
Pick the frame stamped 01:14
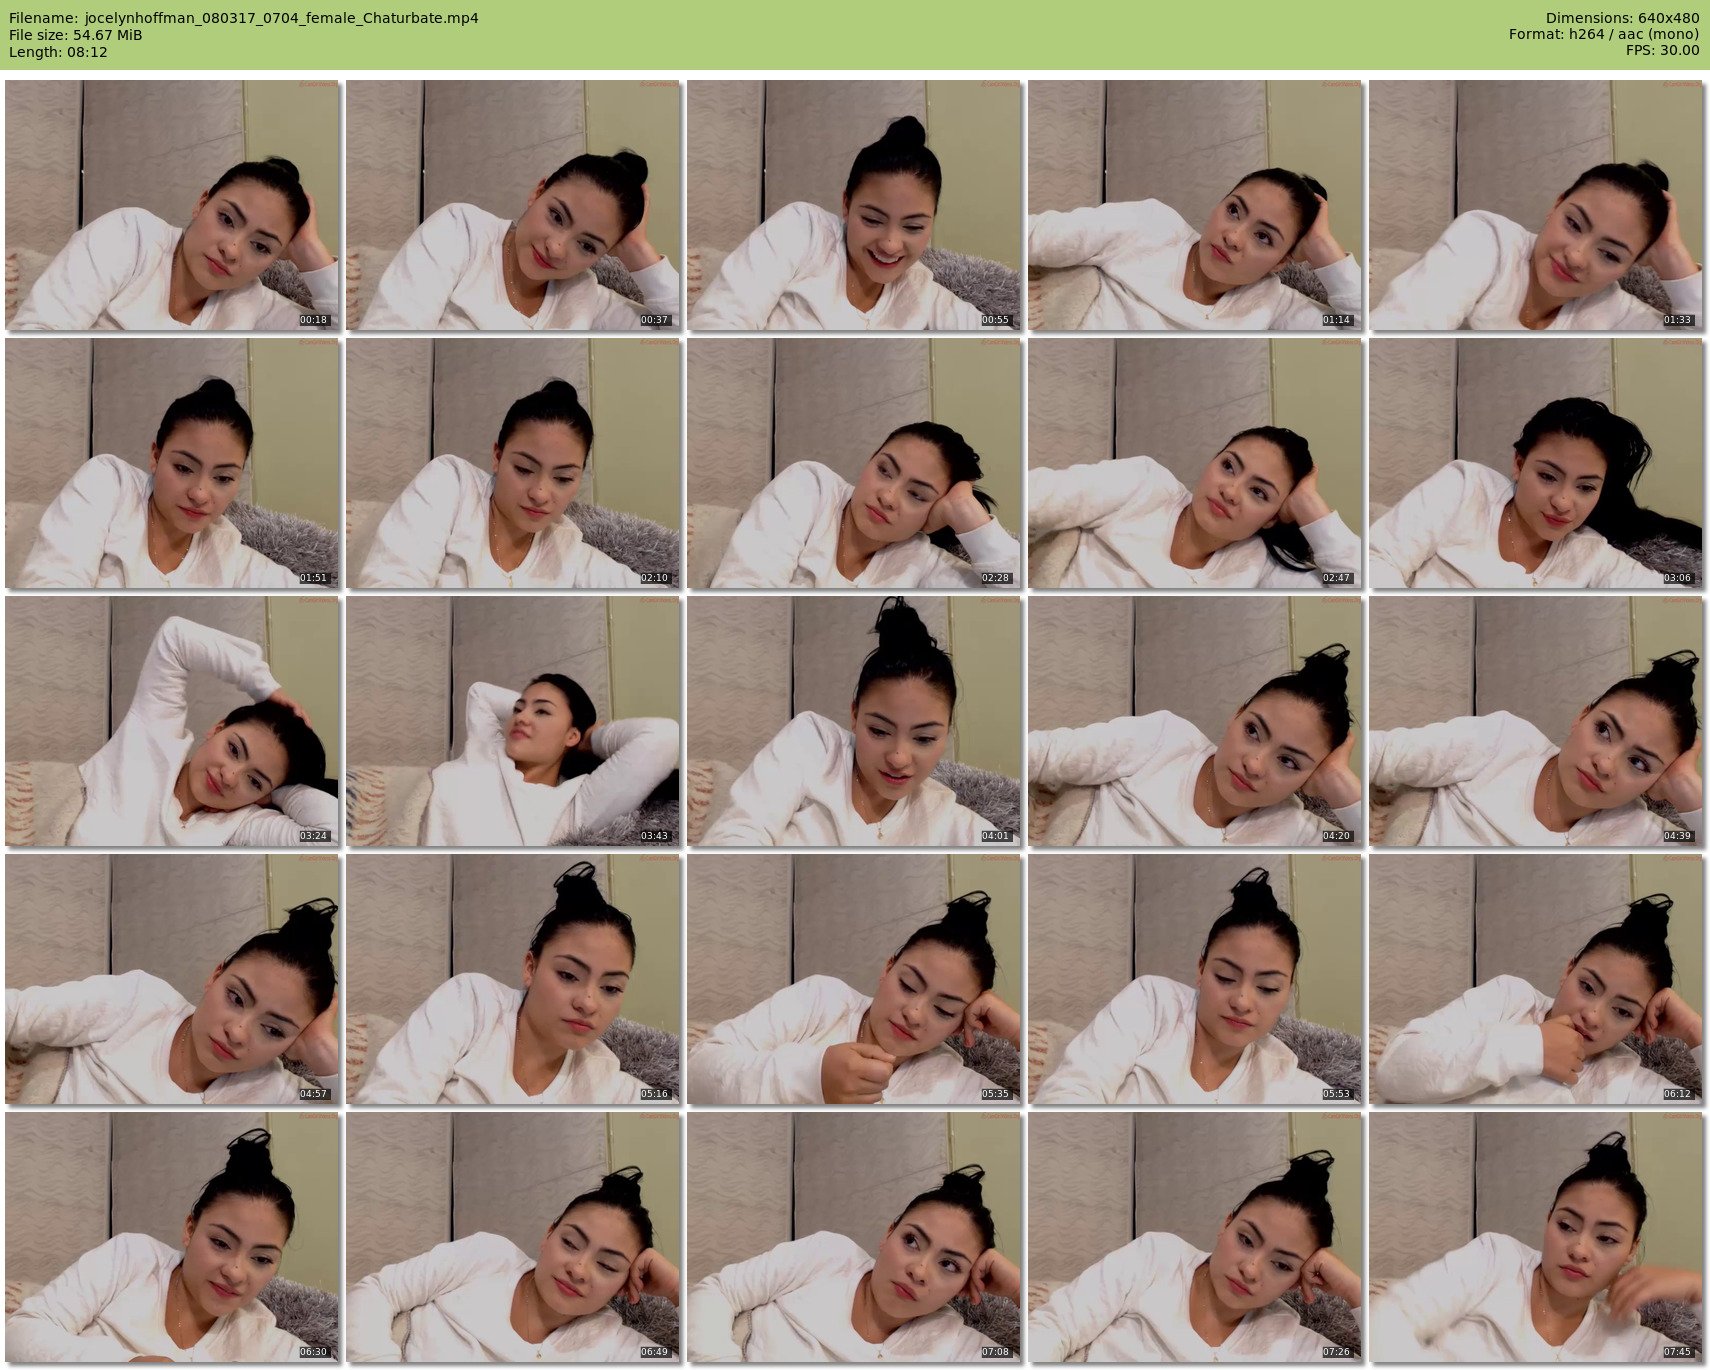pyautogui.click(x=1195, y=205)
